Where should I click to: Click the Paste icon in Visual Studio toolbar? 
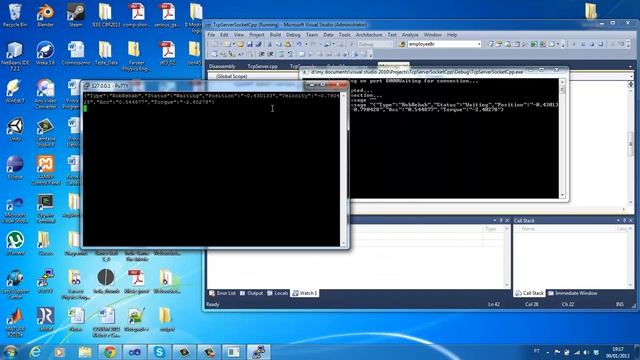288,44
